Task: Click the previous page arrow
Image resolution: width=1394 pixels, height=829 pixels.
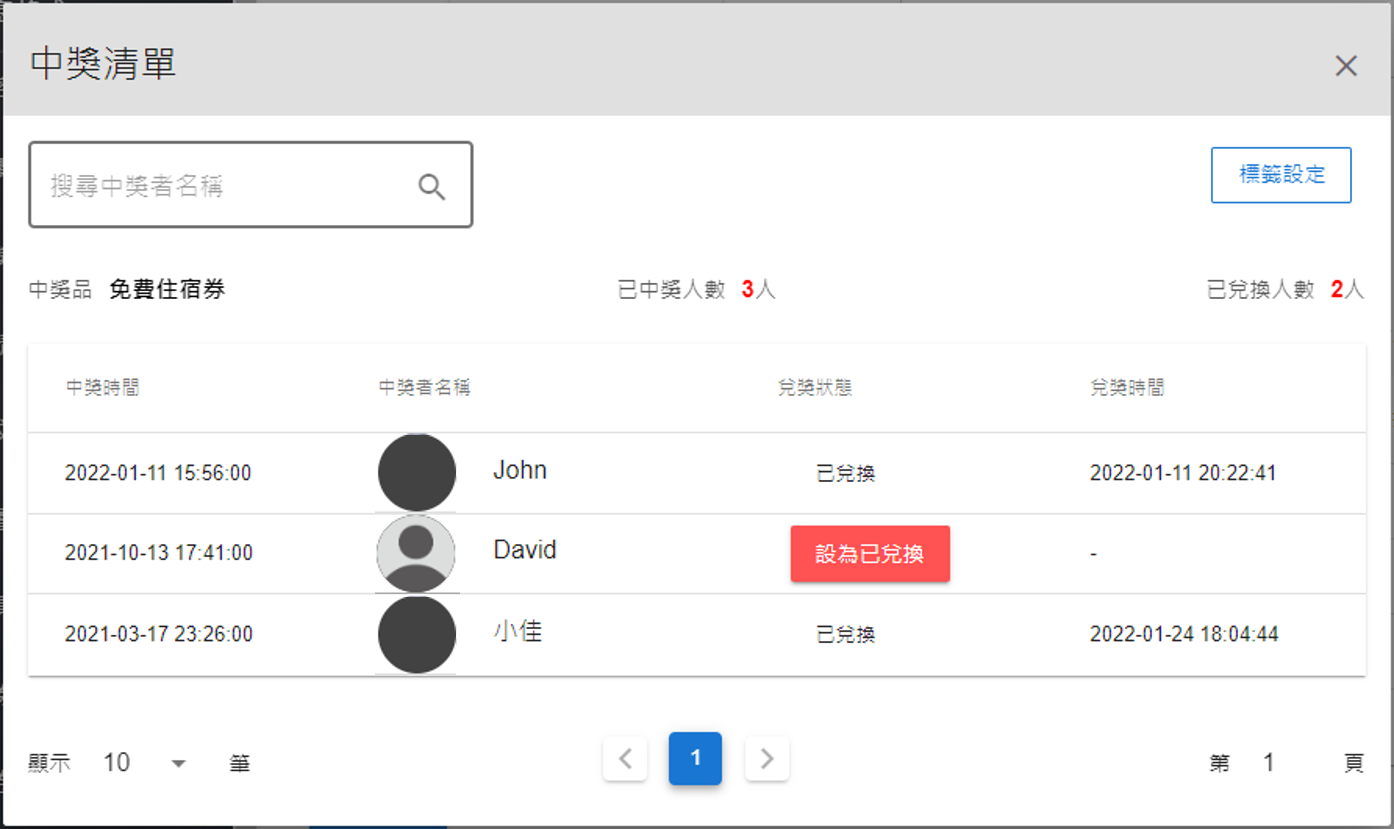Action: [x=624, y=758]
